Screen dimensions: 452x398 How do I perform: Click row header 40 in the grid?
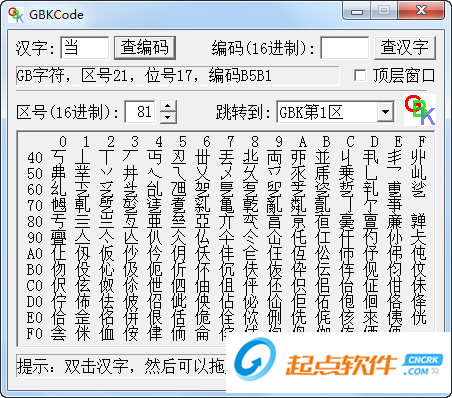[x=35, y=157]
